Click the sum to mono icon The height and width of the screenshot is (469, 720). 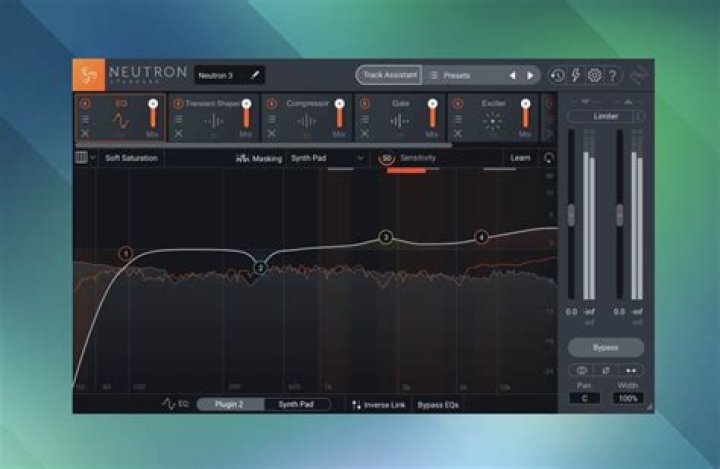(581, 370)
